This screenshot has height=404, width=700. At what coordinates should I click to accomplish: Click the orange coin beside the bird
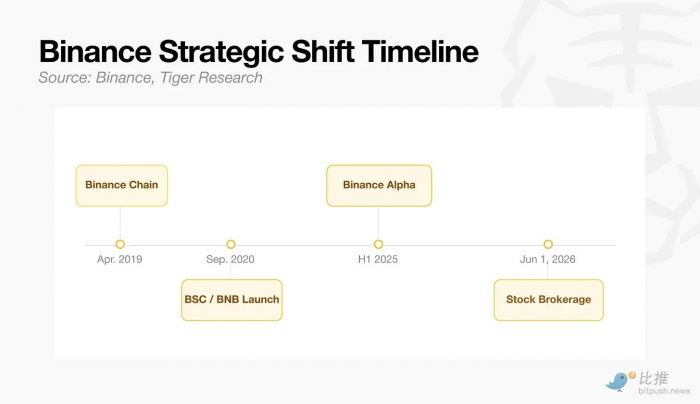click(x=632, y=375)
